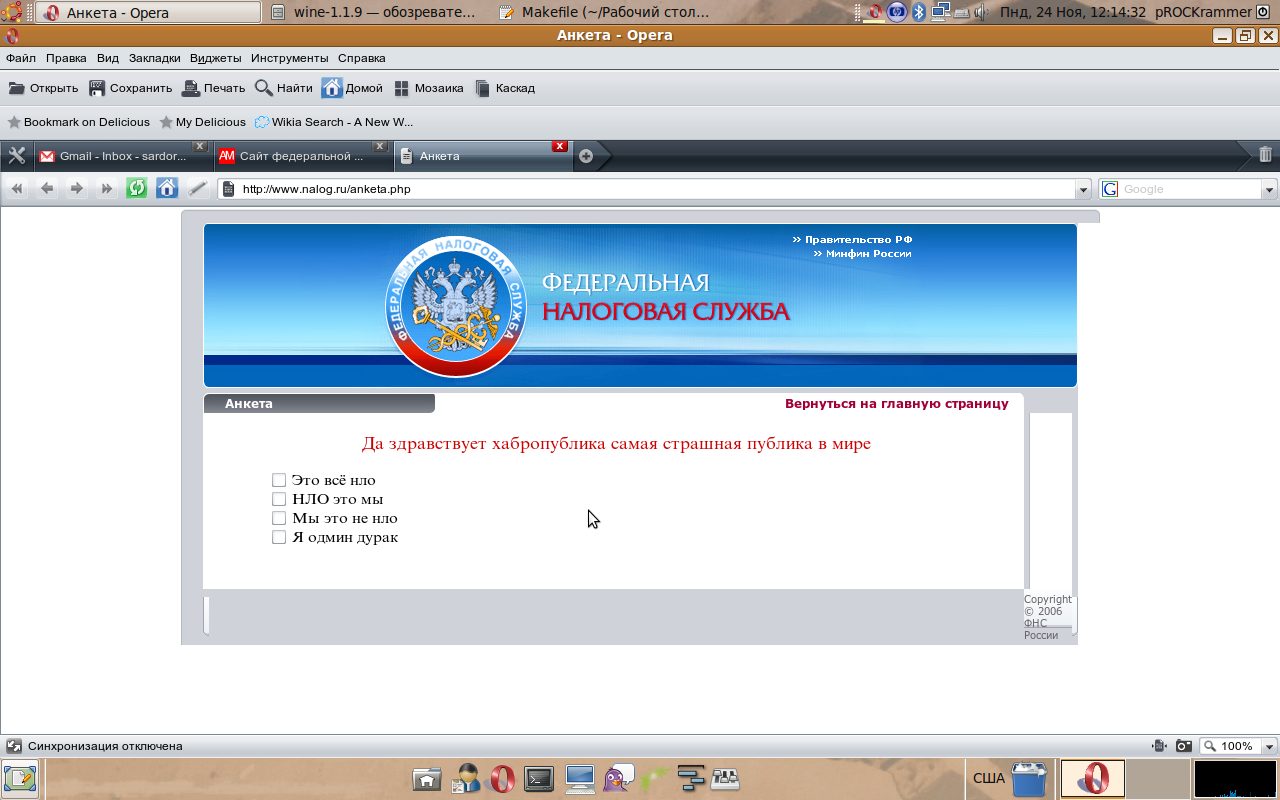Screen dimensions: 1280x800
Task: Click the computer monitor dock icon
Action: click(x=580, y=778)
